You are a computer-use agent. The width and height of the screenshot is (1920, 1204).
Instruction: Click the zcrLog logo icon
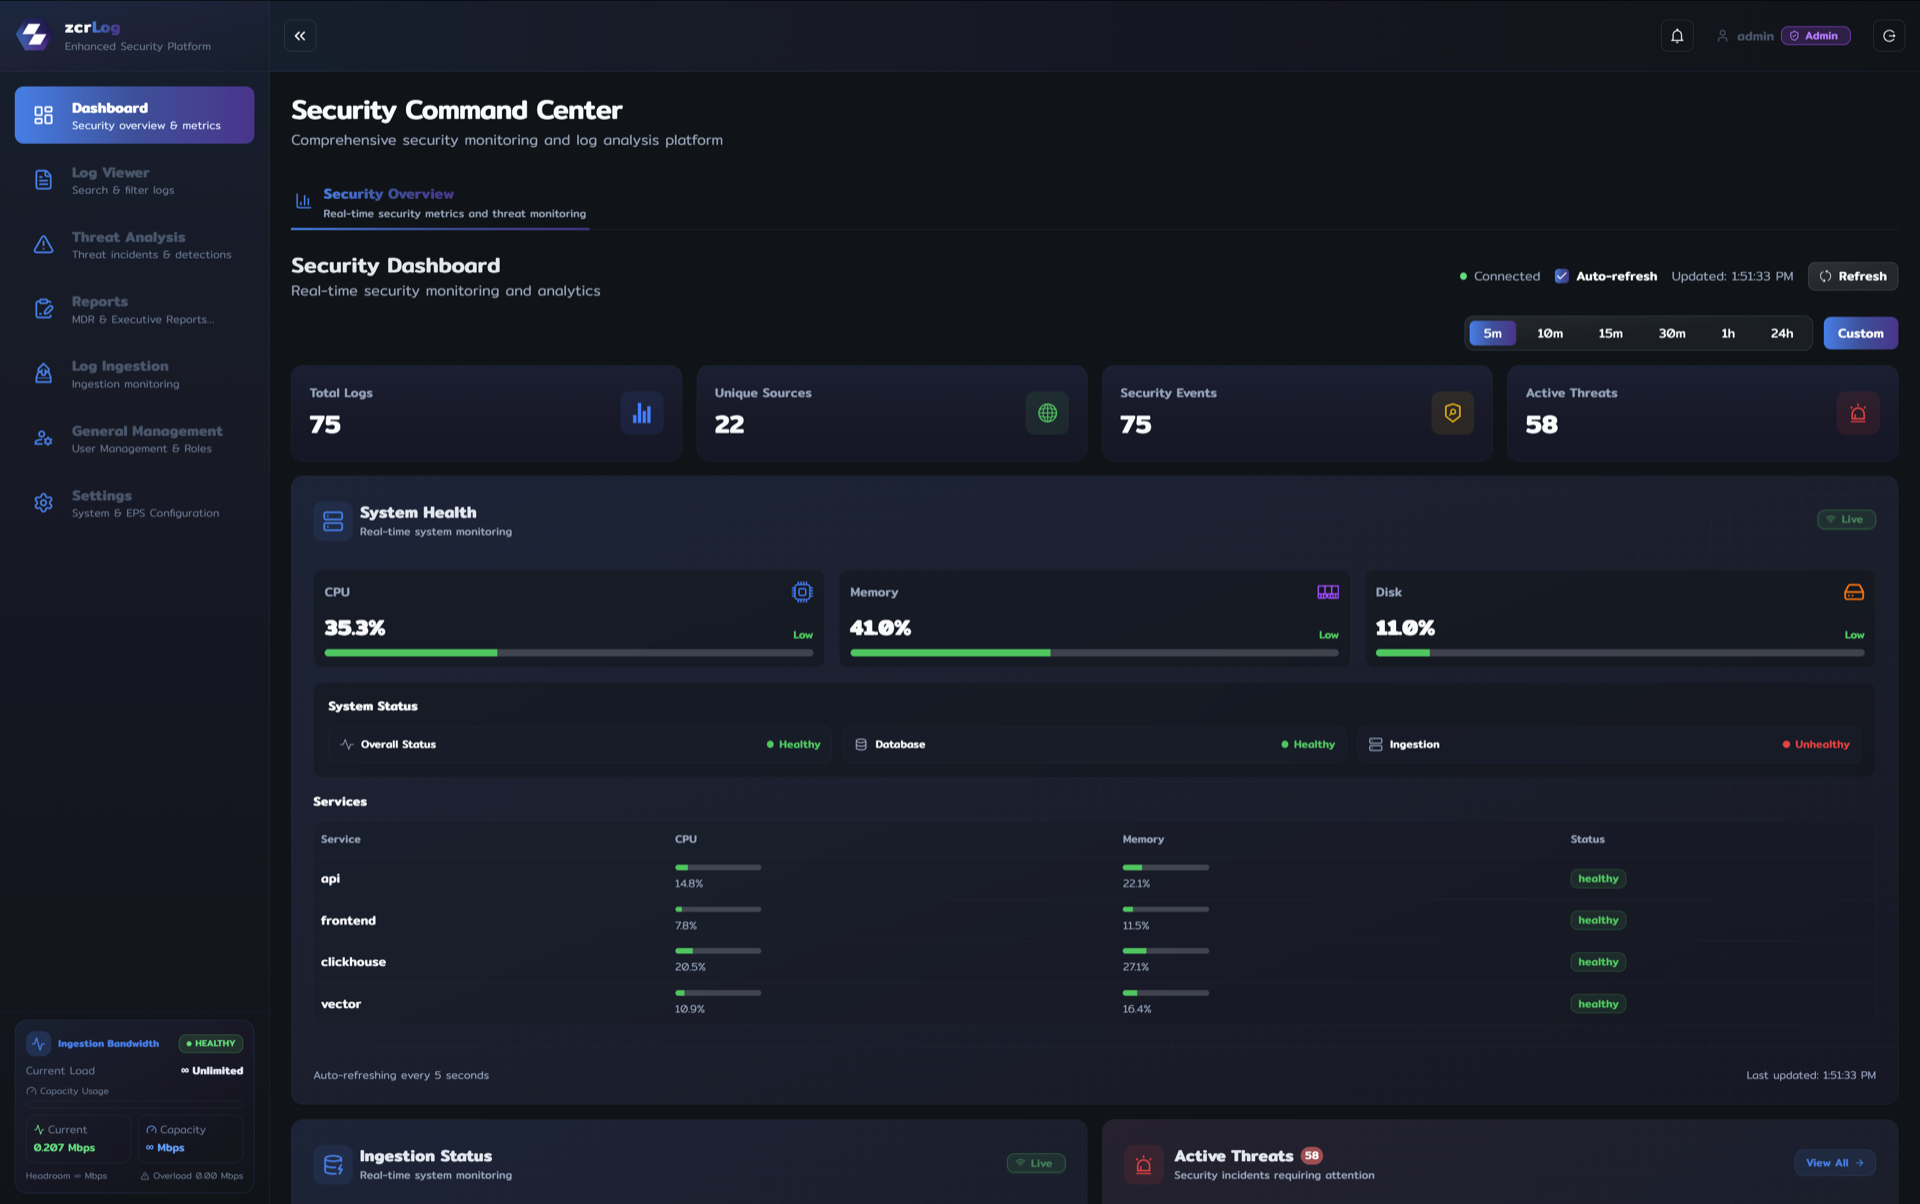[x=34, y=35]
